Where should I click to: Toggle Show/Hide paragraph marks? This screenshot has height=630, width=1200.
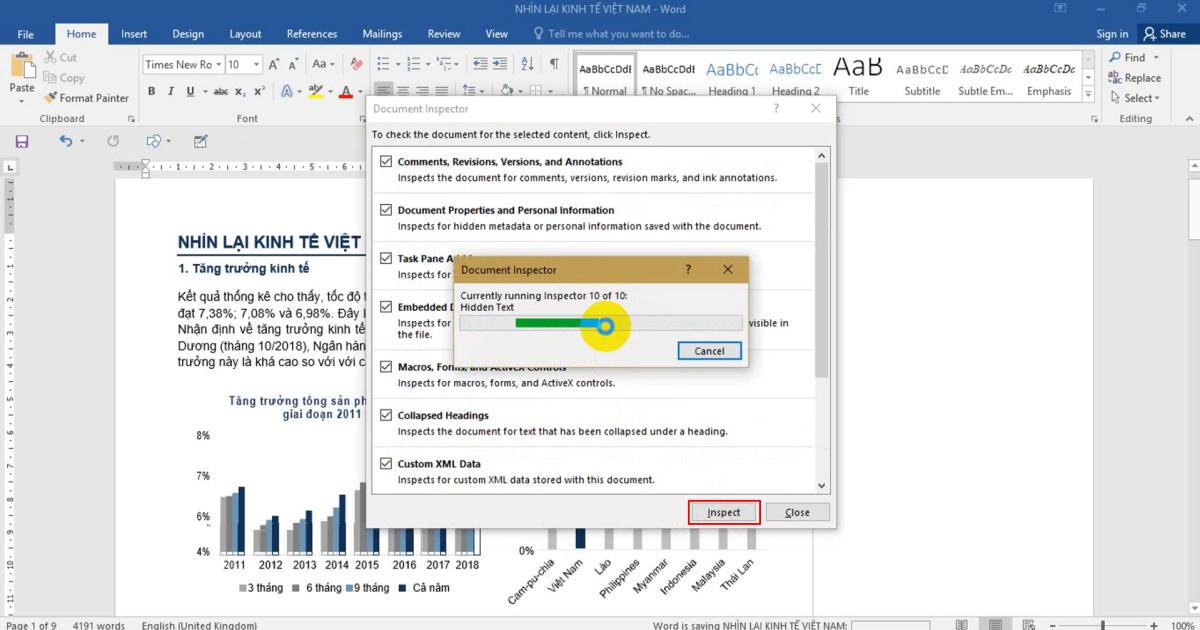tap(552, 64)
